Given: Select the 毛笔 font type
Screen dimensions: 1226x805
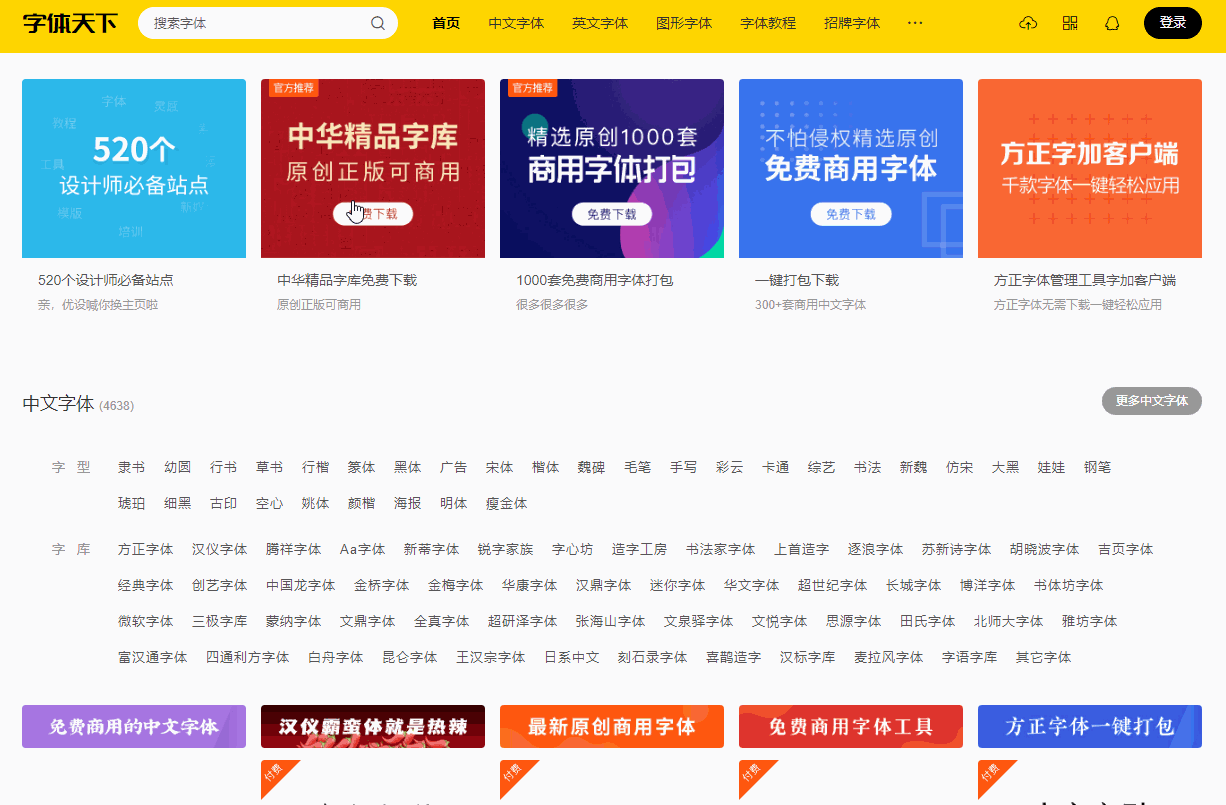Looking at the screenshot, I should 637,467.
